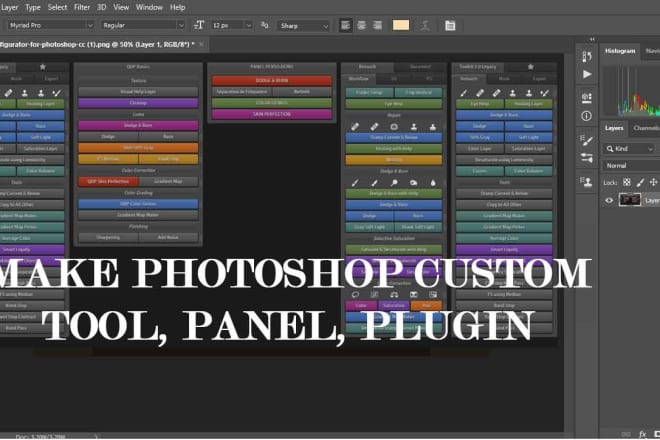Screen dimensions: 660x440
Task: Switch to the Channels tab
Action: [646, 128]
